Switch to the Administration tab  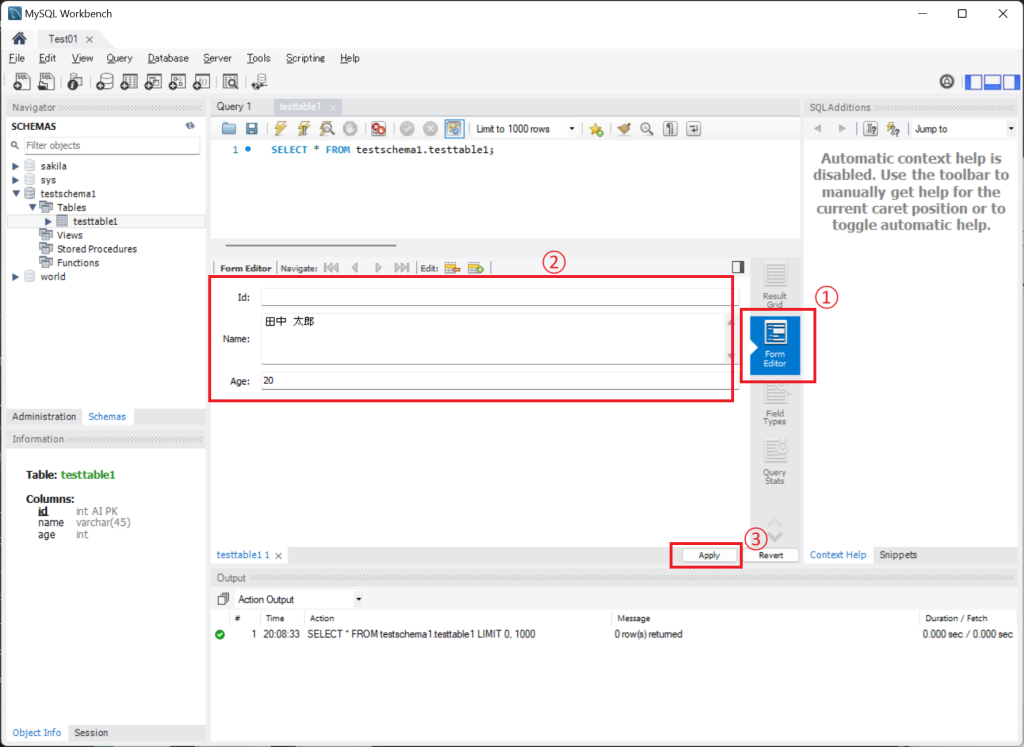(44, 417)
